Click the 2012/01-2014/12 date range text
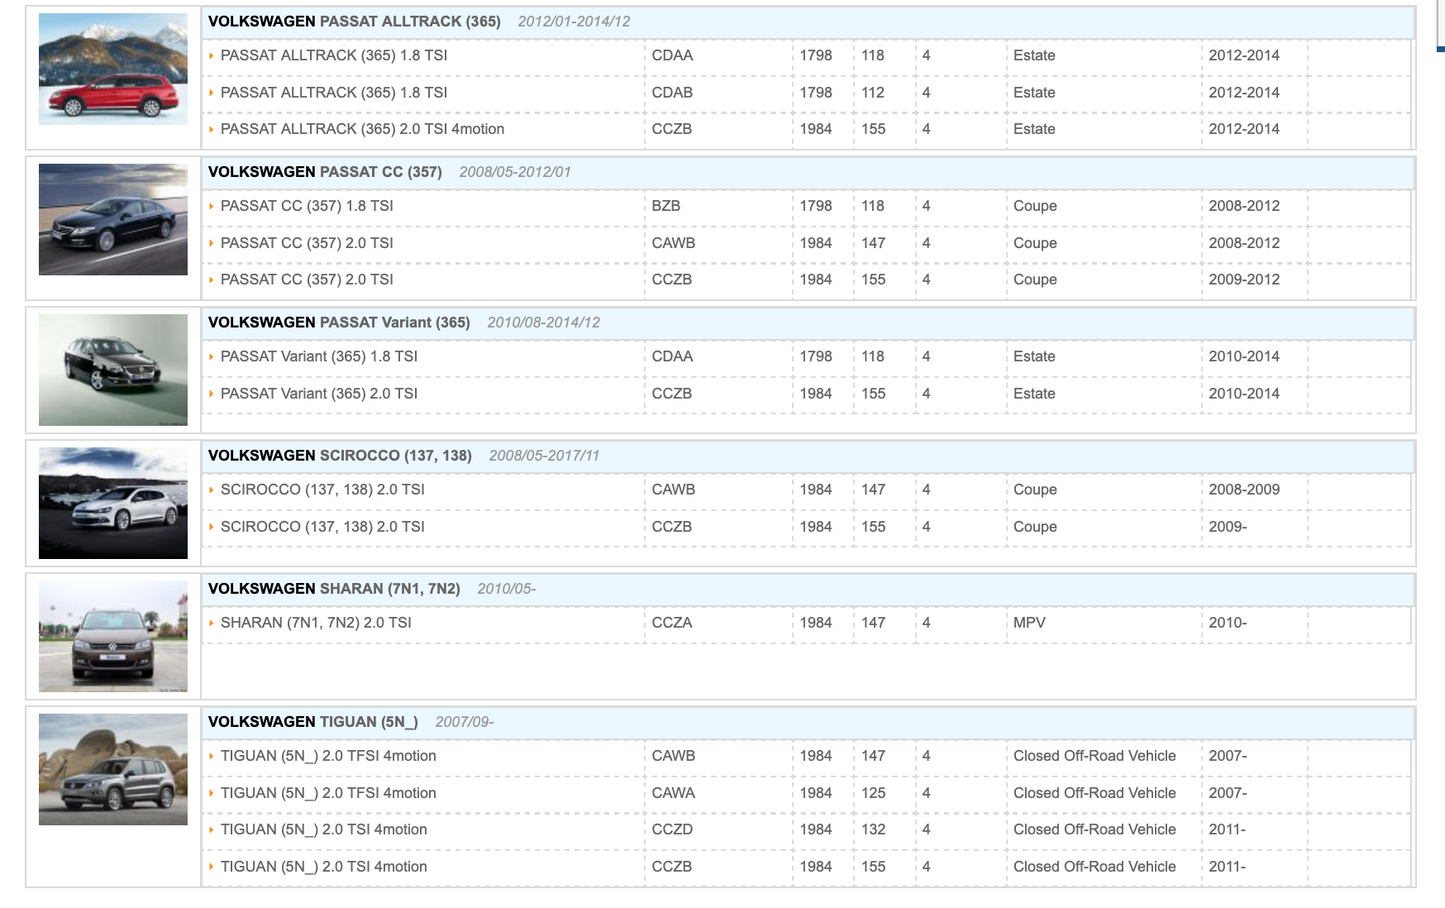1445x908 pixels. (x=574, y=21)
